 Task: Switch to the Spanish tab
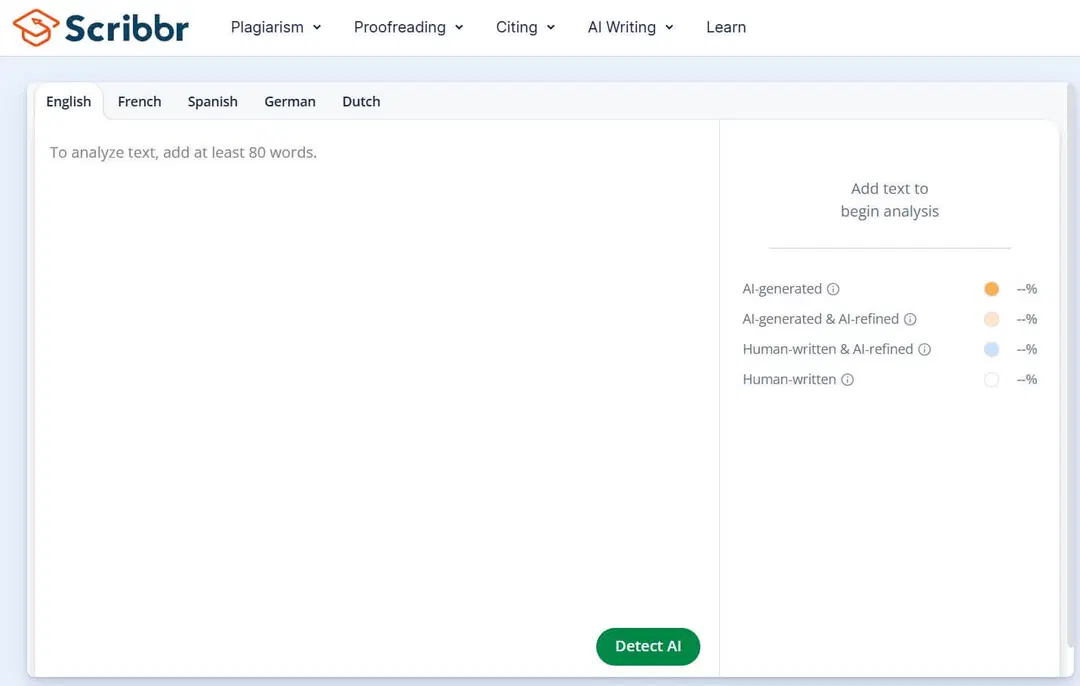[213, 101]
